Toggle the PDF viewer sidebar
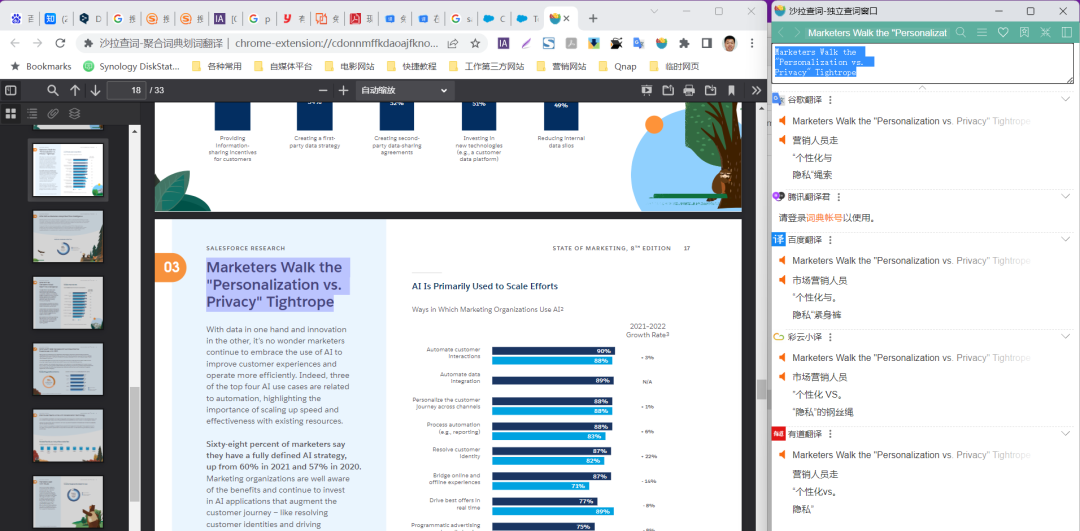 [10, 90]
